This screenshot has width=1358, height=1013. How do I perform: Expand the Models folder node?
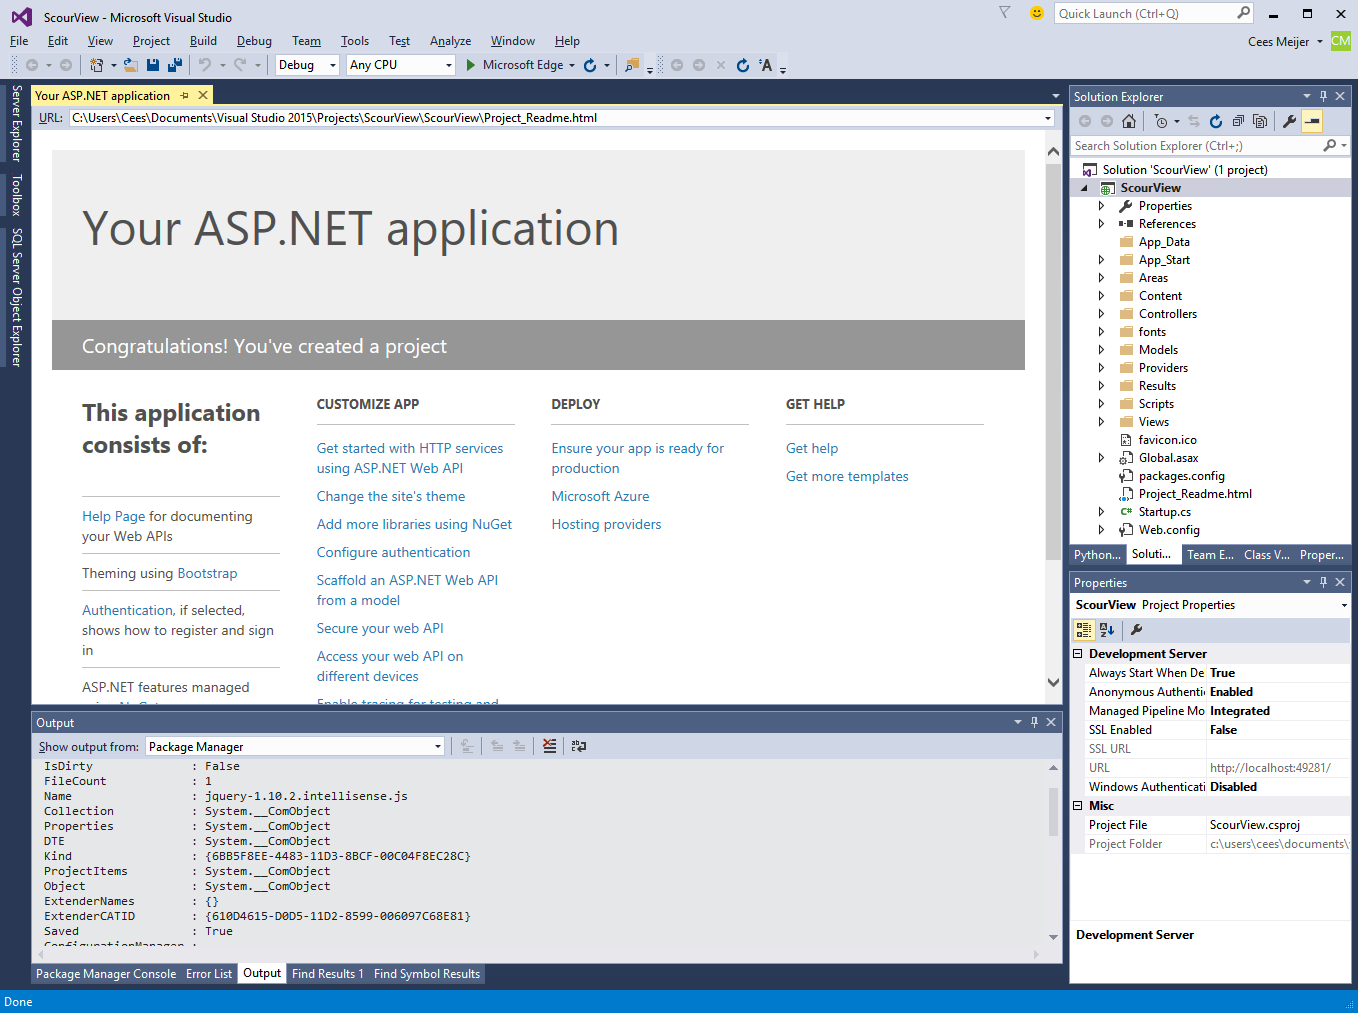pyautogui.click(x=1101, y=350)
